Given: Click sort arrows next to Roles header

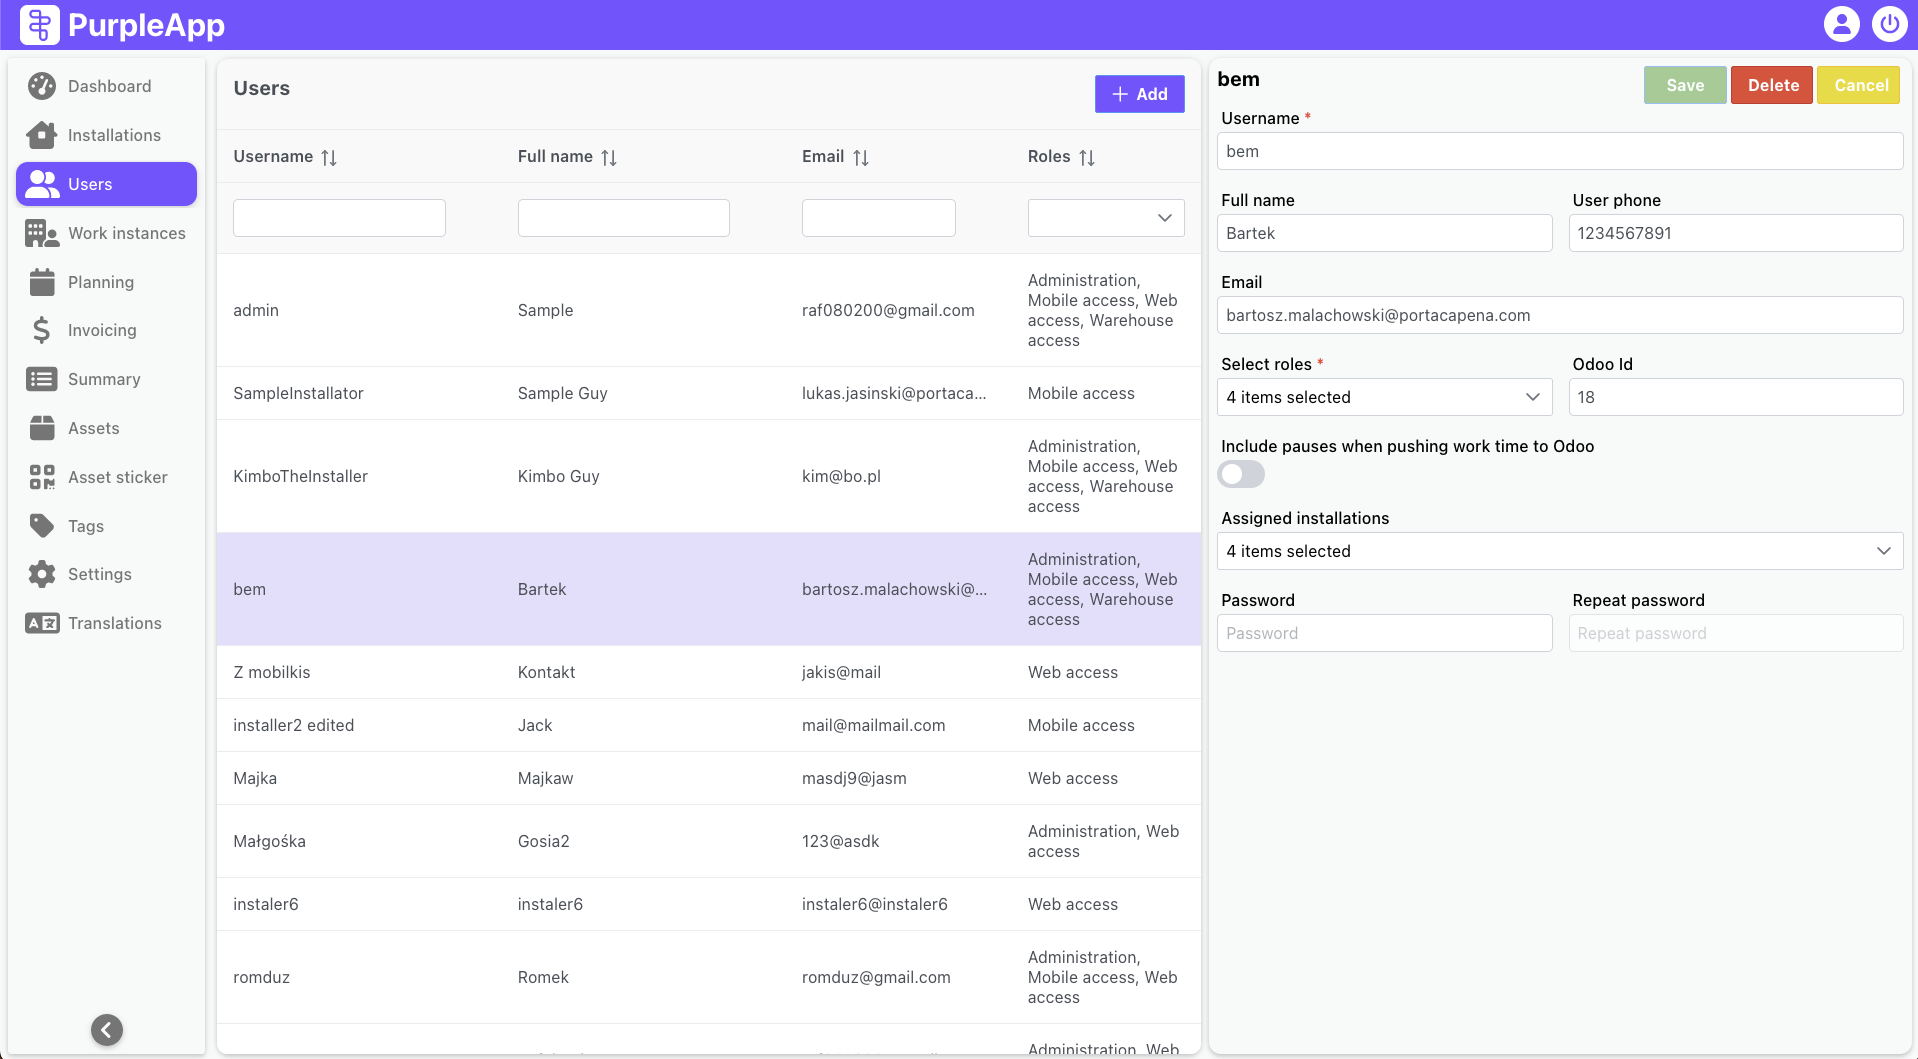Looking at the screenshot, I should [1087, 157].
